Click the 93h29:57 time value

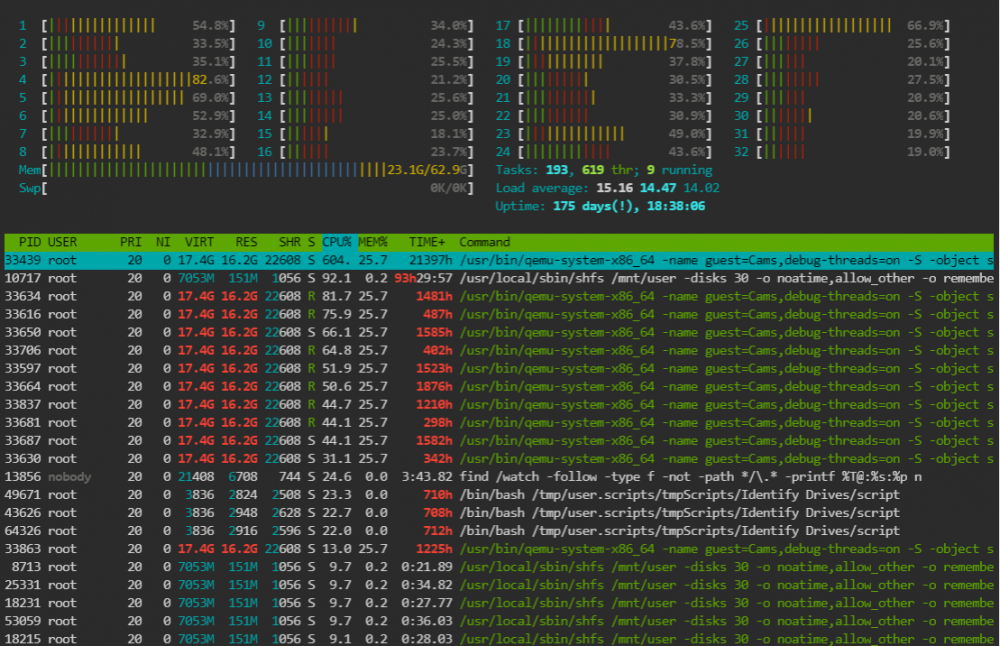[x=423, y=278]
